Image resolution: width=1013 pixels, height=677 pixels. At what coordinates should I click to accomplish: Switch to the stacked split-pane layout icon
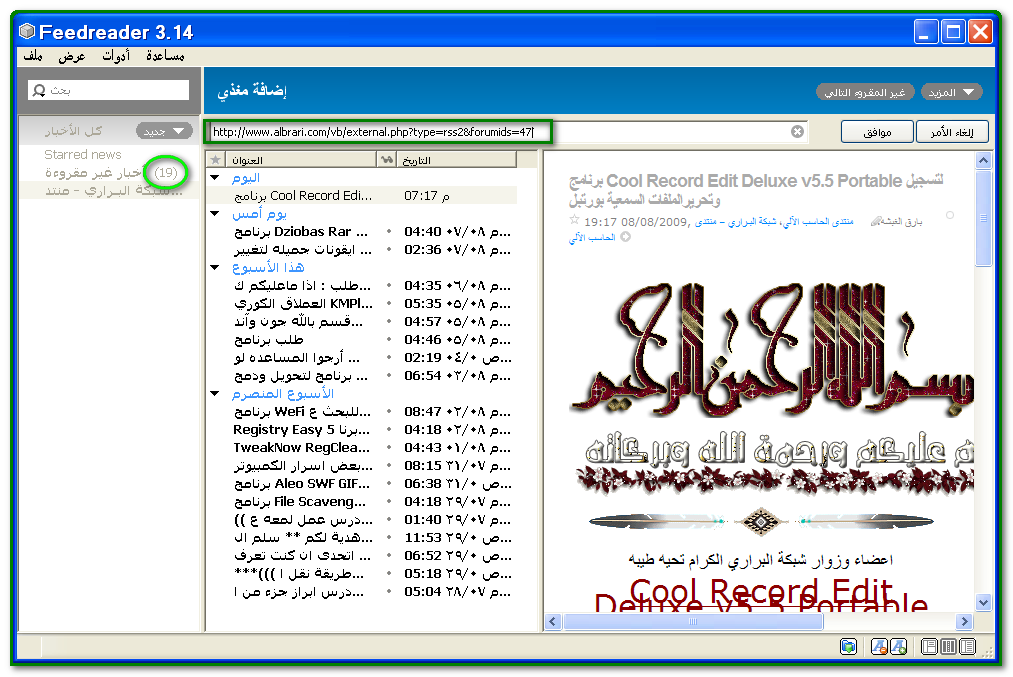[929, 646]
